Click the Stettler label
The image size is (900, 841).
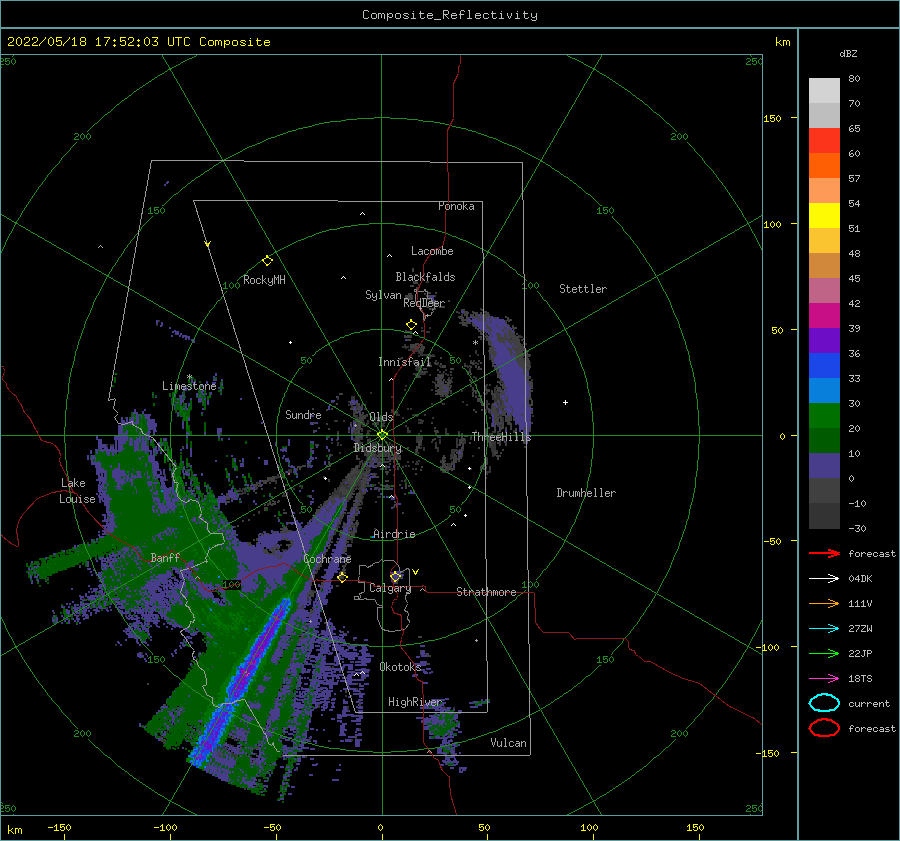coord(583,289)
